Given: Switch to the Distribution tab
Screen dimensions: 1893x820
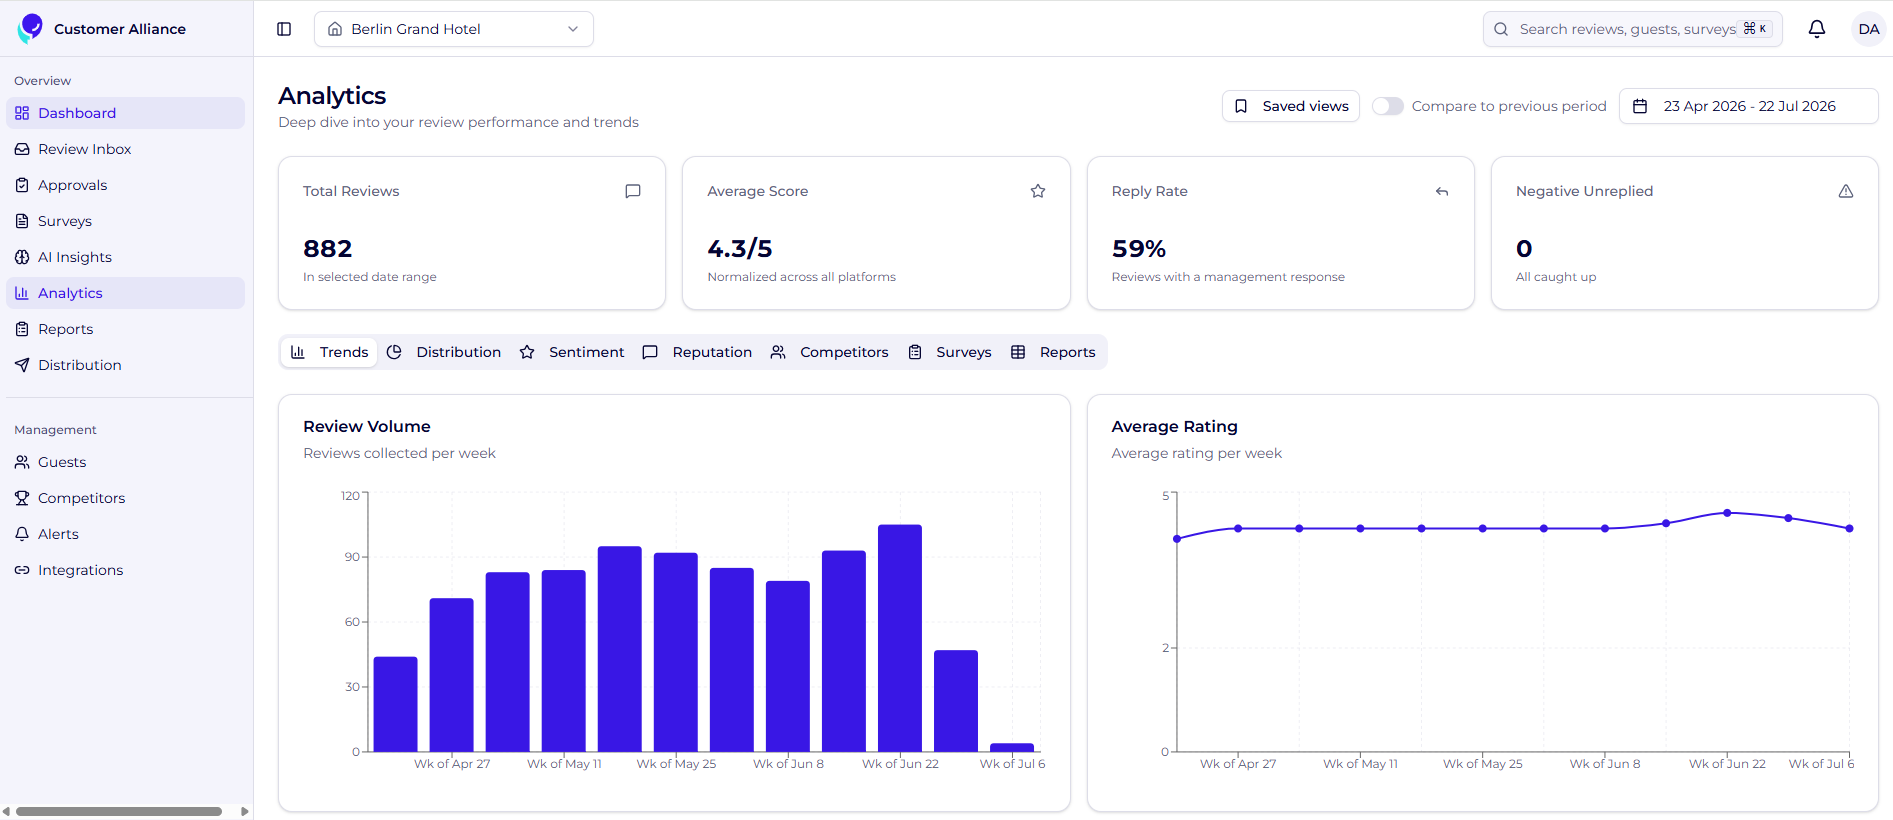Looking at the screenshot, I should 443,352.
